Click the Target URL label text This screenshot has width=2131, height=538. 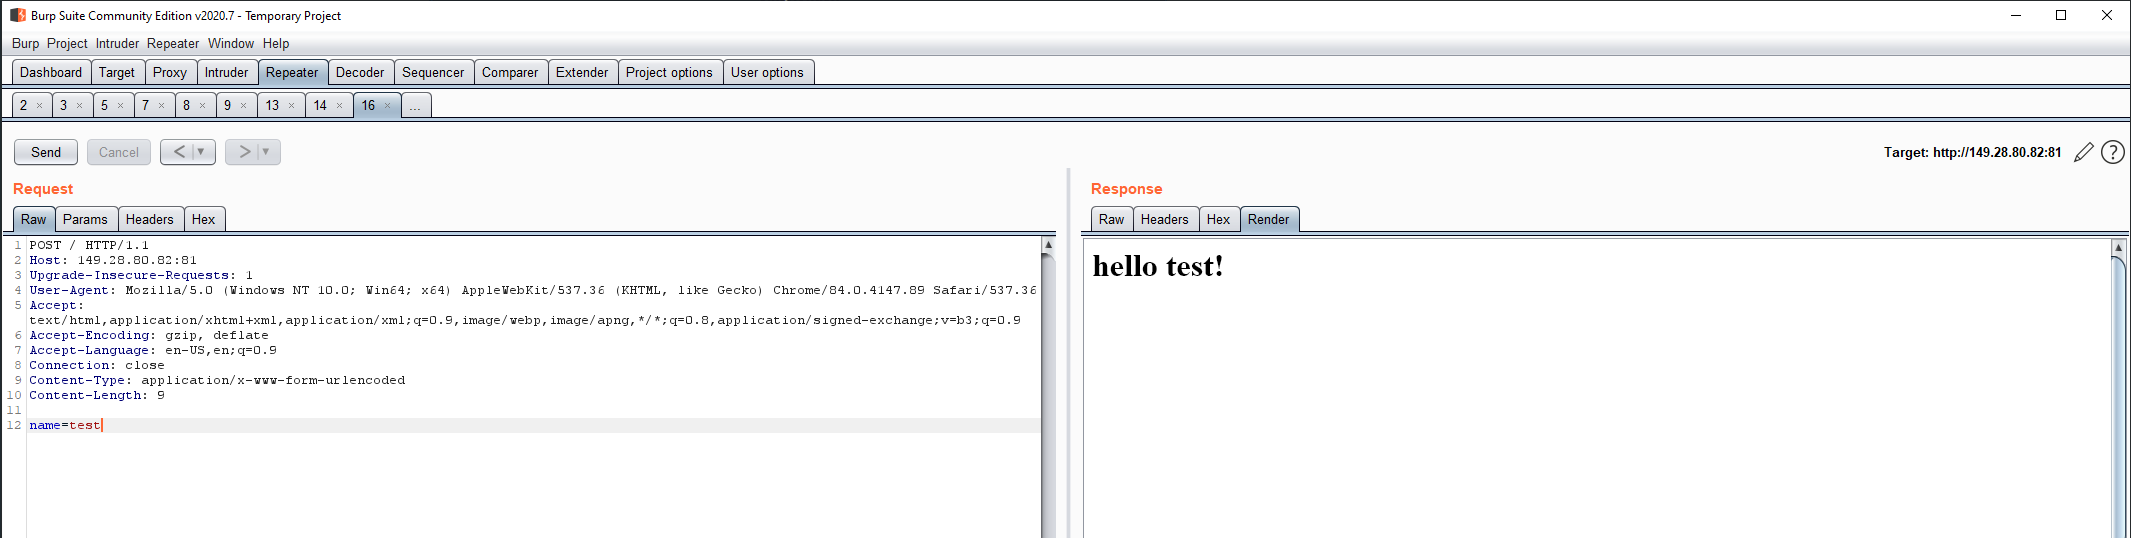coord(1972,152)
